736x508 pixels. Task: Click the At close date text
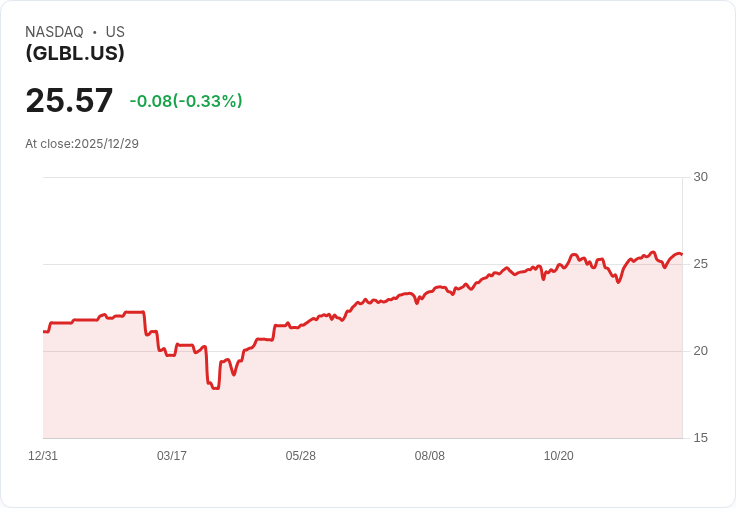(82, 144)
